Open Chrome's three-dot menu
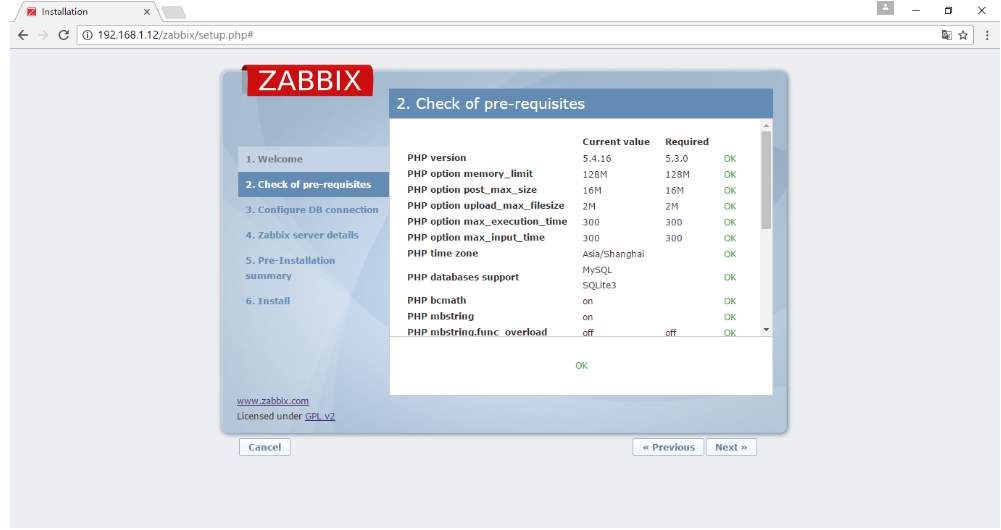The image size is (1001, 530). coord(987,35)
